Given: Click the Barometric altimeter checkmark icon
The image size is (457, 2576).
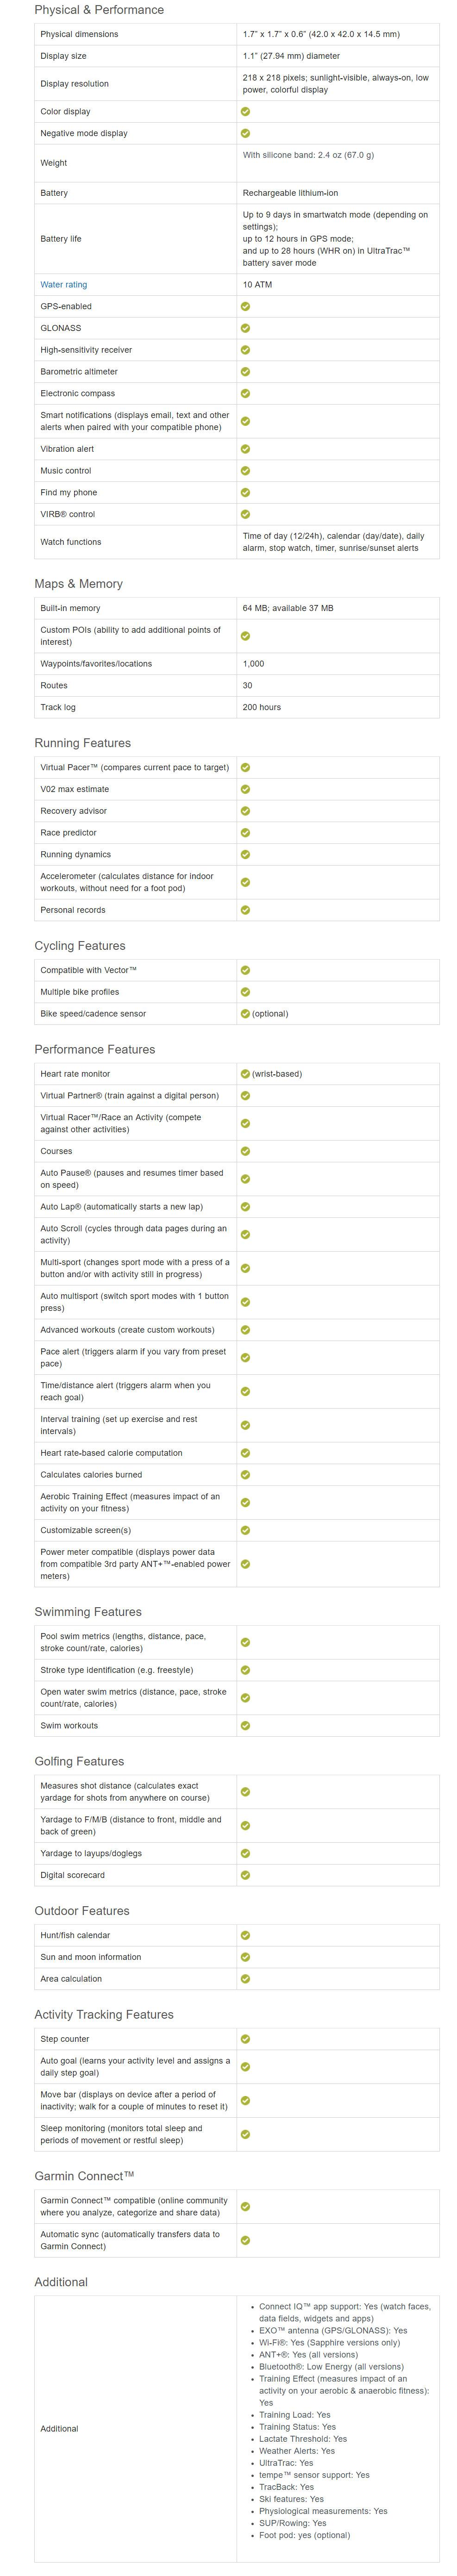Looking at the screenshot, I should click(x=245, y=371).
